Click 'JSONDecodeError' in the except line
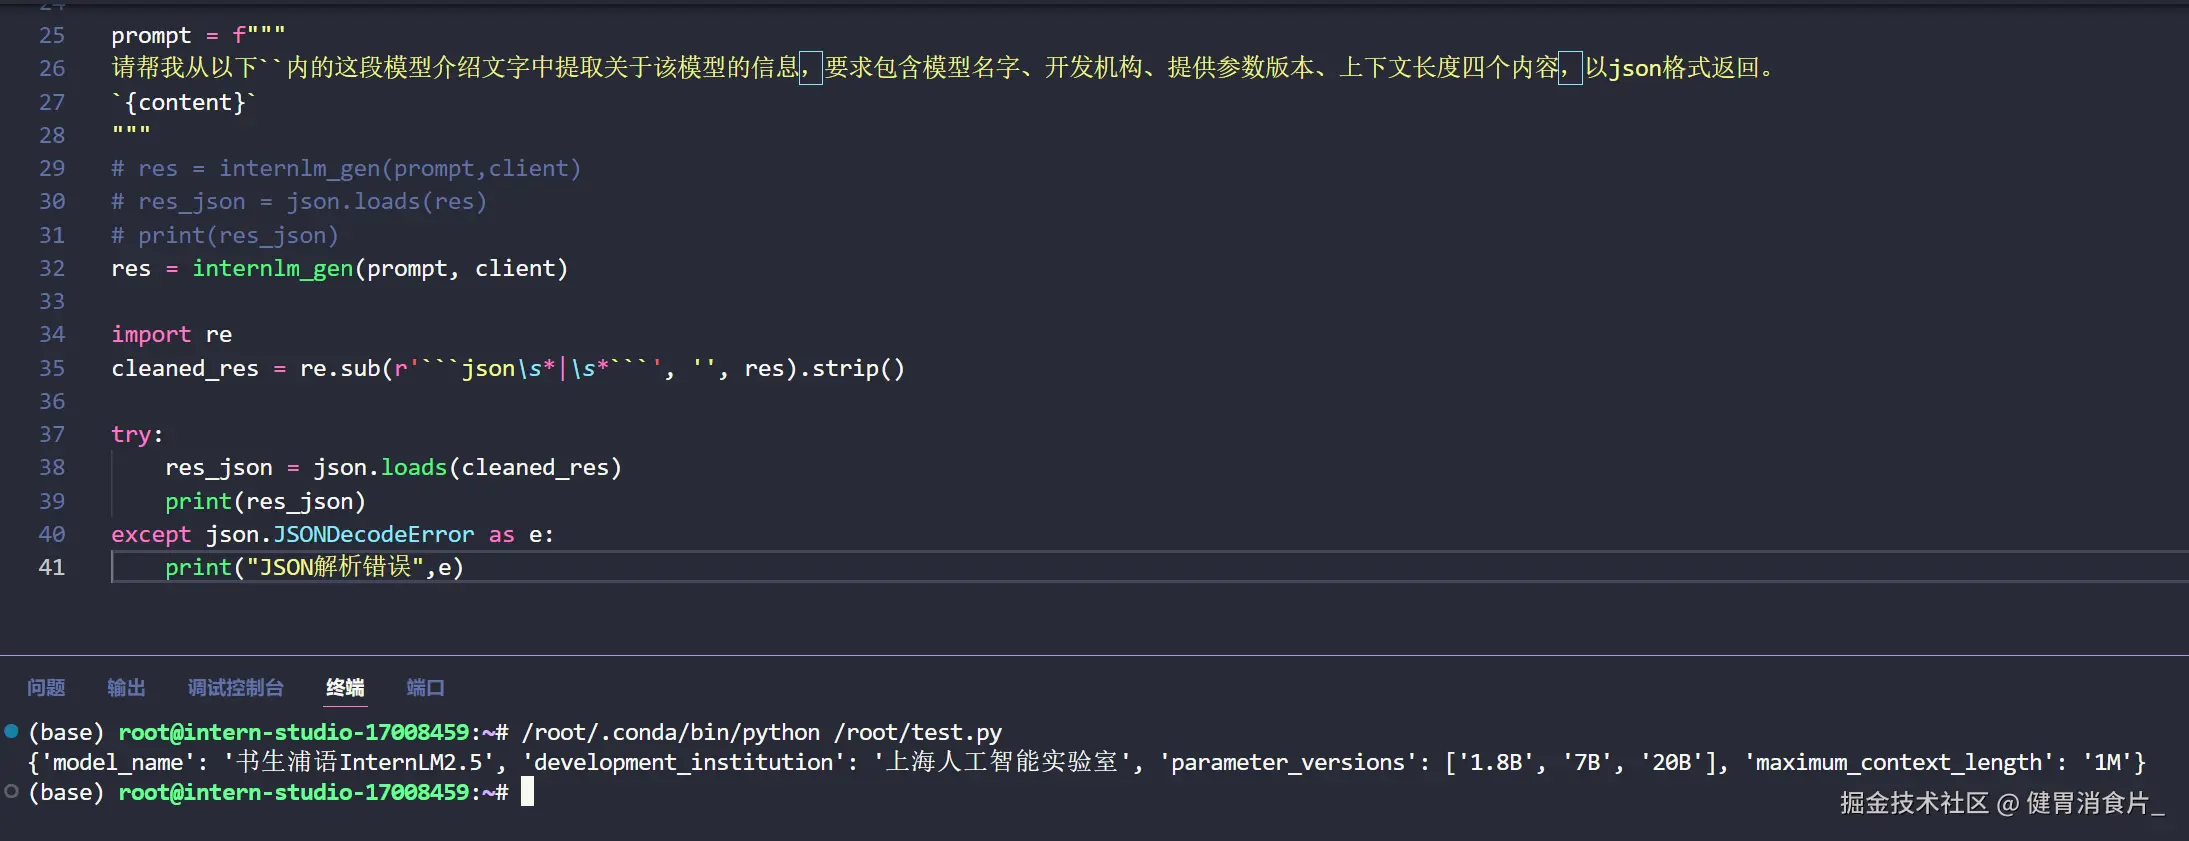The image size is (2189, 841). tap(373, 534)
